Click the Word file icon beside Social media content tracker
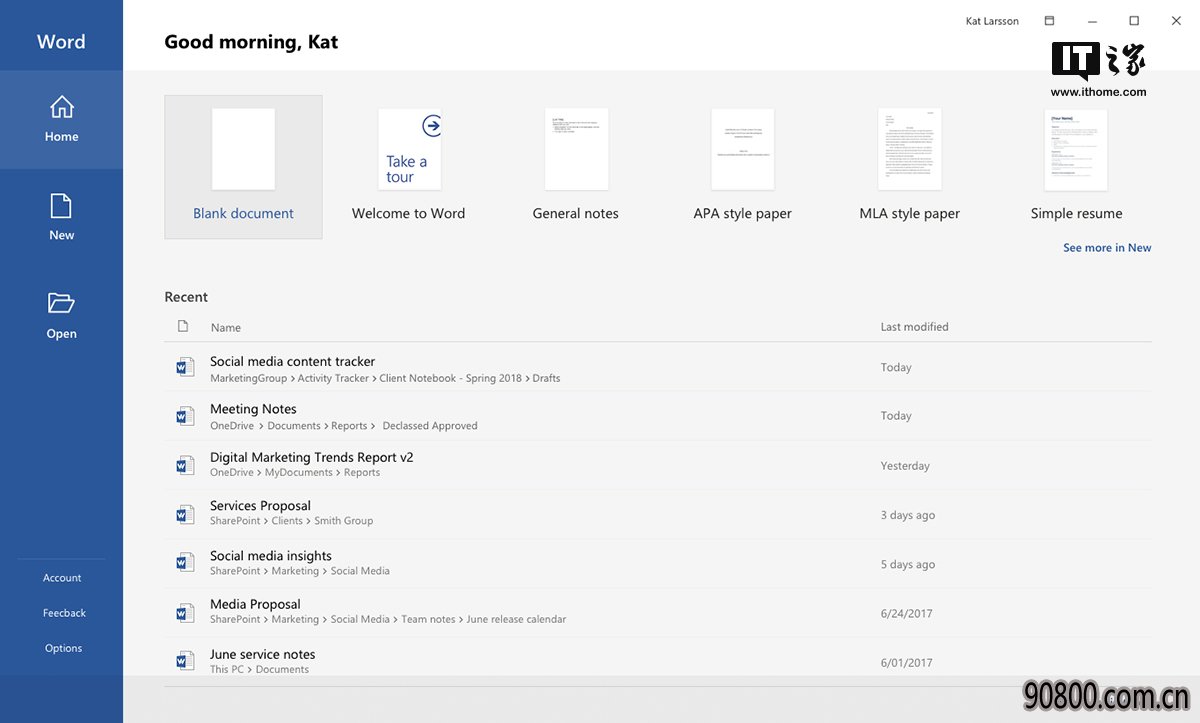The width and height of the screenshot is (1200, 723). [185, 367]
